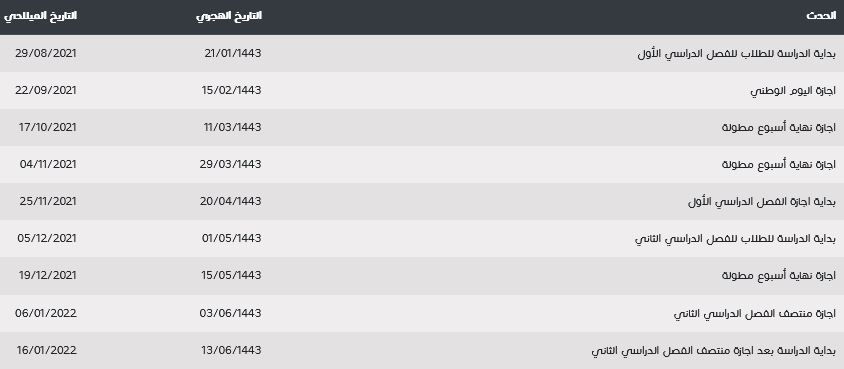This screenshot has height=369, width=844.
Task: Click the اجازة اليوم الوطني event cell
Action: click(793, 90)
